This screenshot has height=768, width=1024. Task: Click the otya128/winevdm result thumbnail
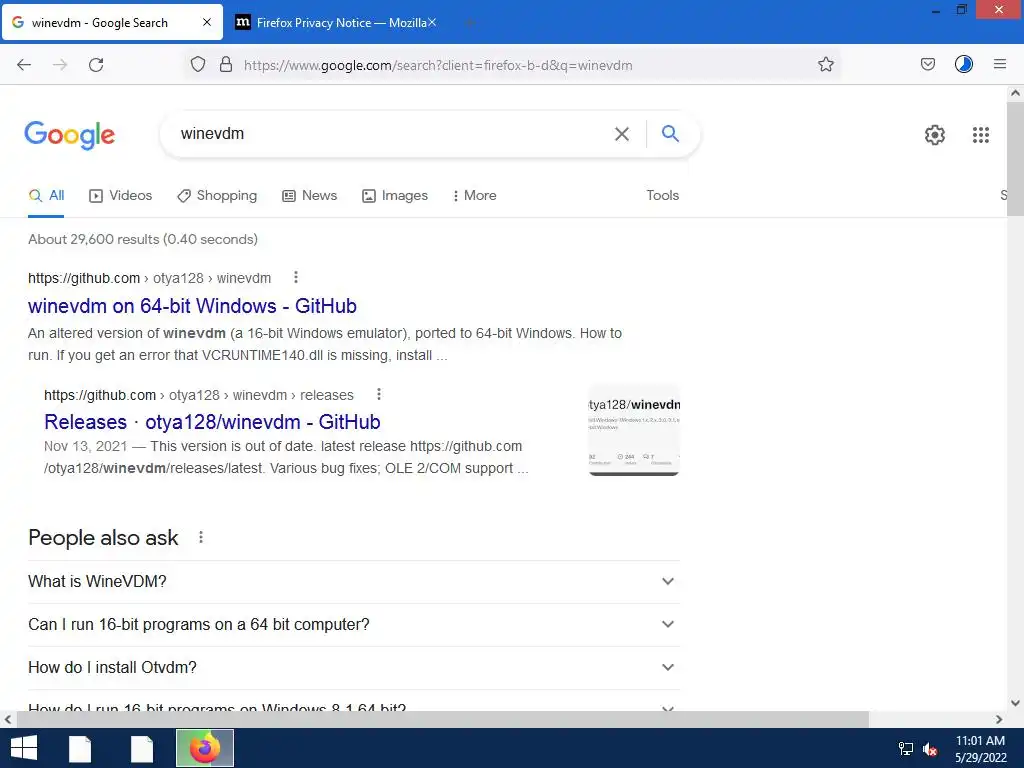[633, 431]
